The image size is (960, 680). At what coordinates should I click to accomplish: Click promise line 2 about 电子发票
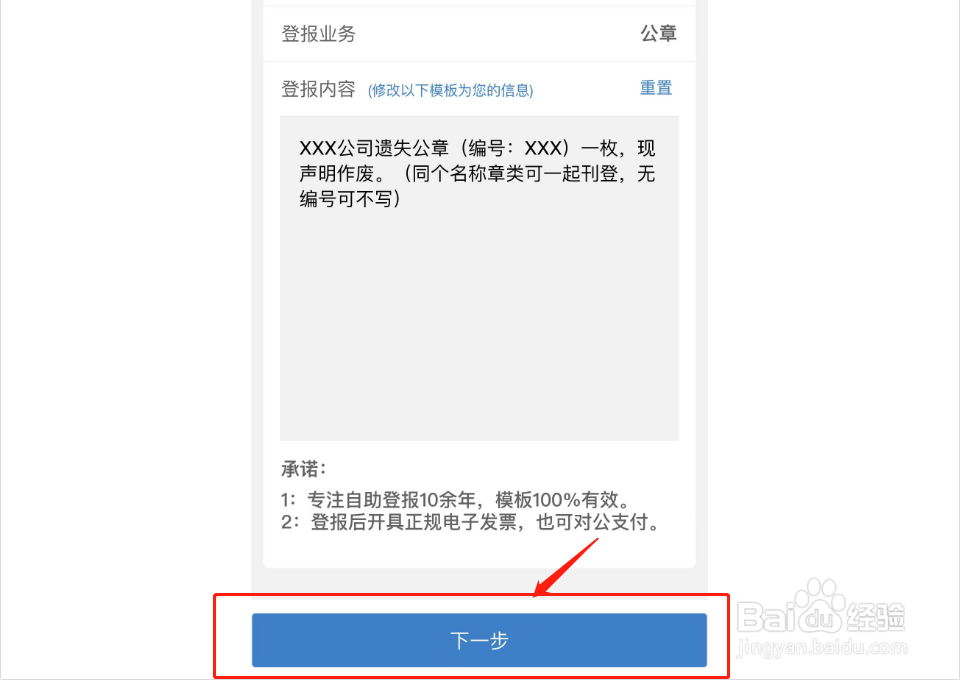470,522
